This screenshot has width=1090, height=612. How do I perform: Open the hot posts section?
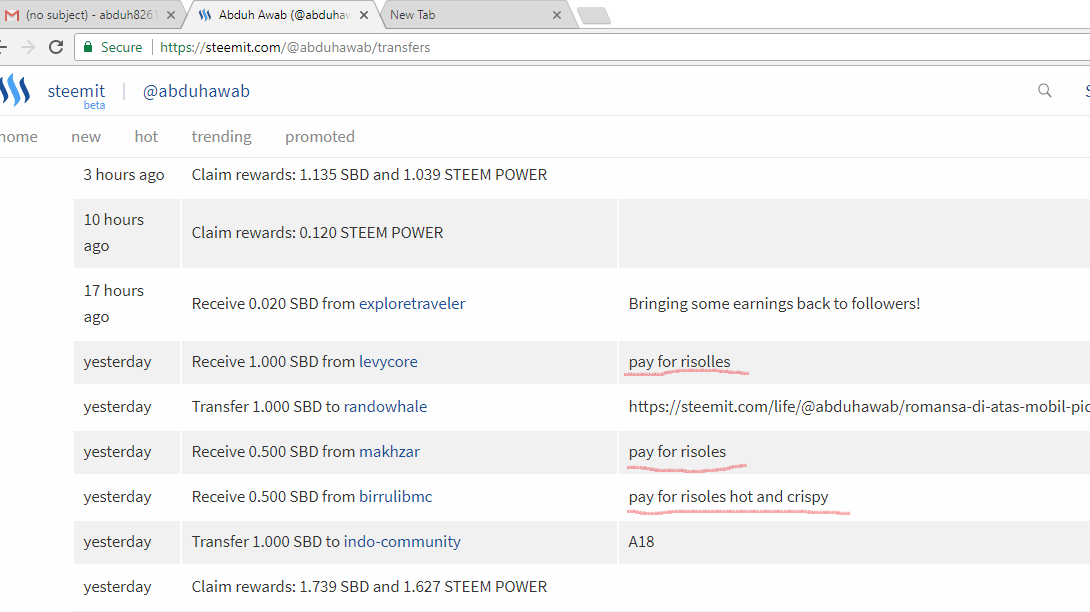(x=146, y=136)
